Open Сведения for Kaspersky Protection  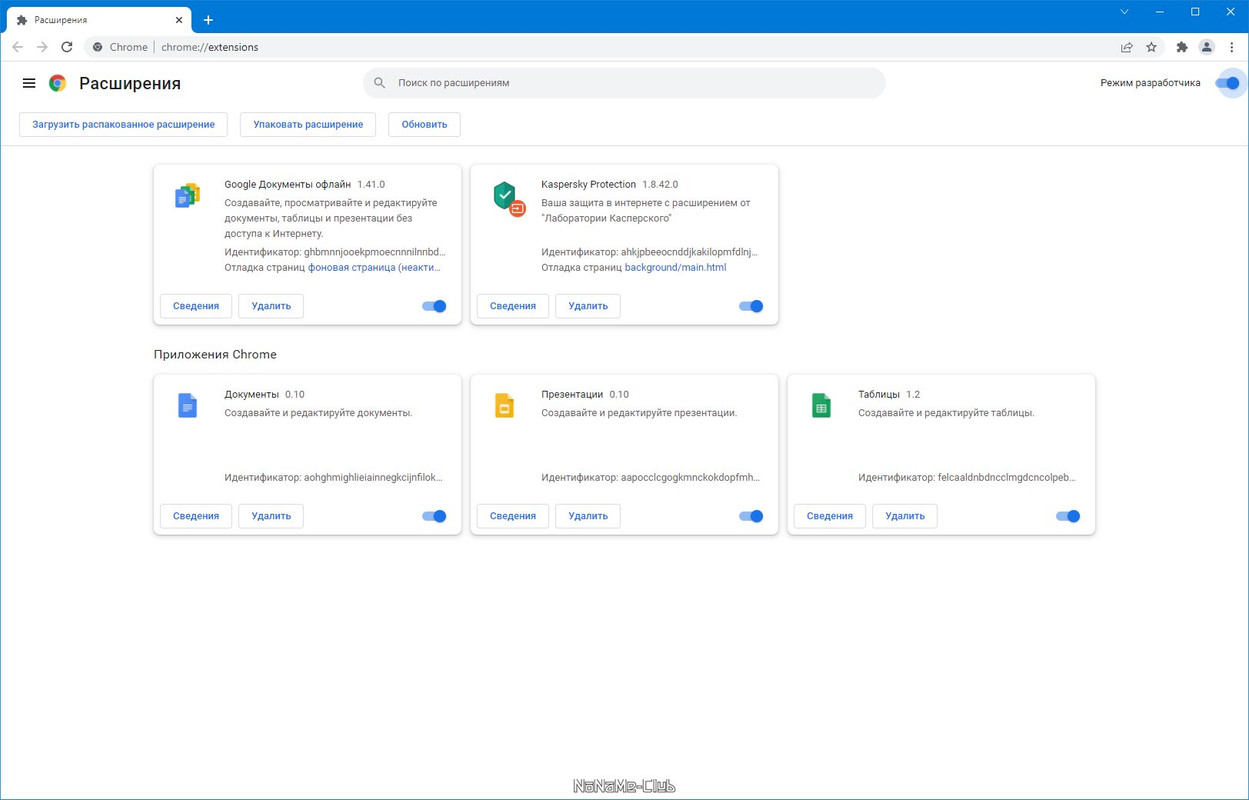513,306
